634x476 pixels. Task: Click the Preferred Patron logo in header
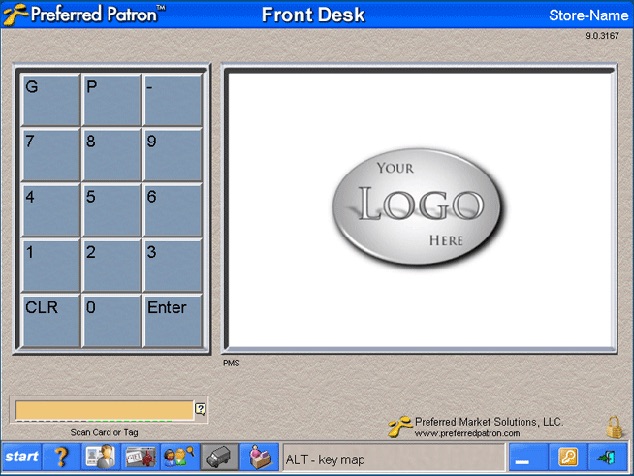[x=84, y=14]
